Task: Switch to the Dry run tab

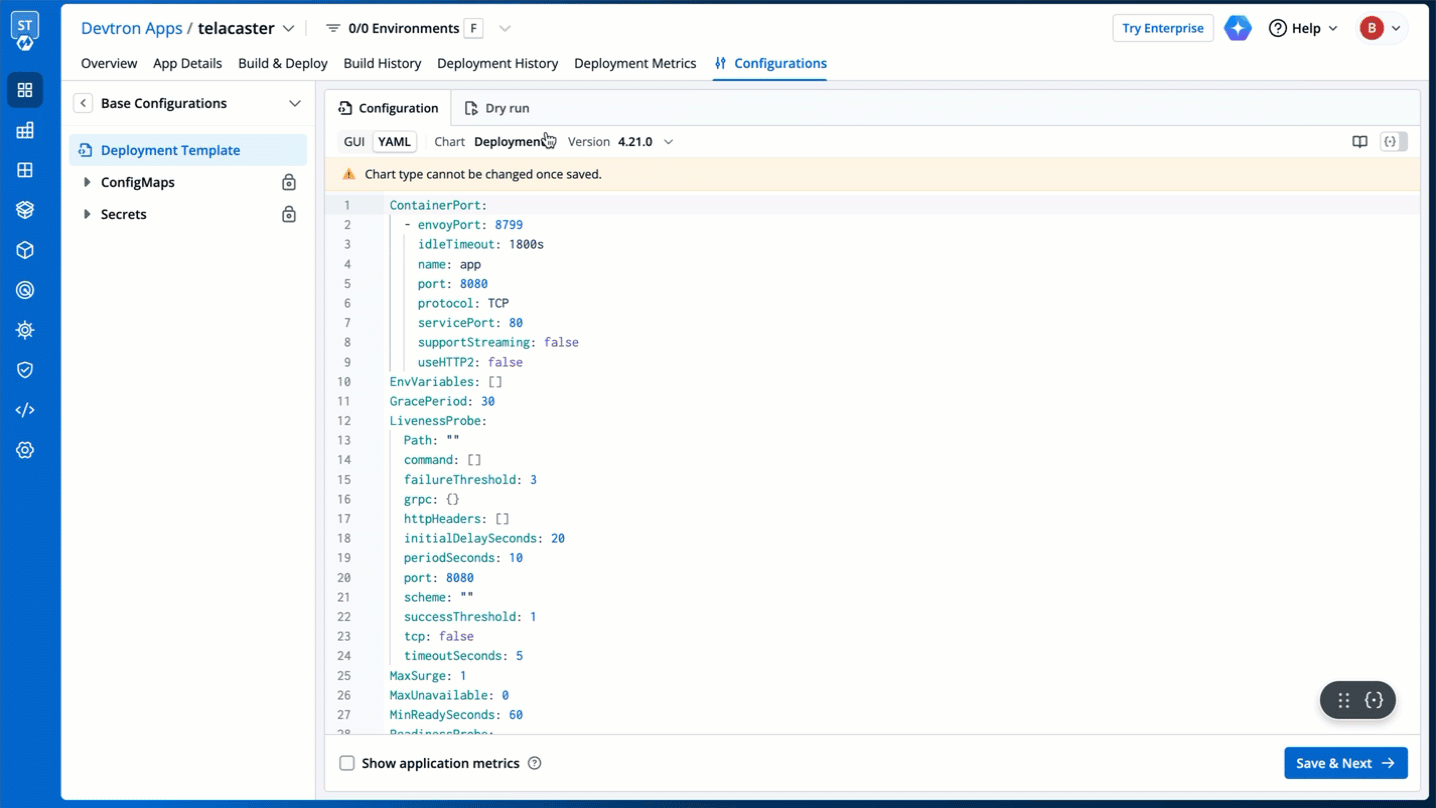Action: click(497, 108)
